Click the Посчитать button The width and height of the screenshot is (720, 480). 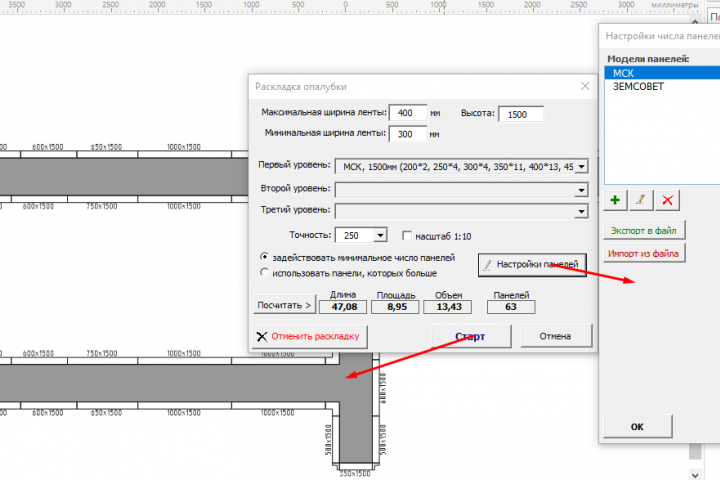pyautogui.click(x=284, y=305)
